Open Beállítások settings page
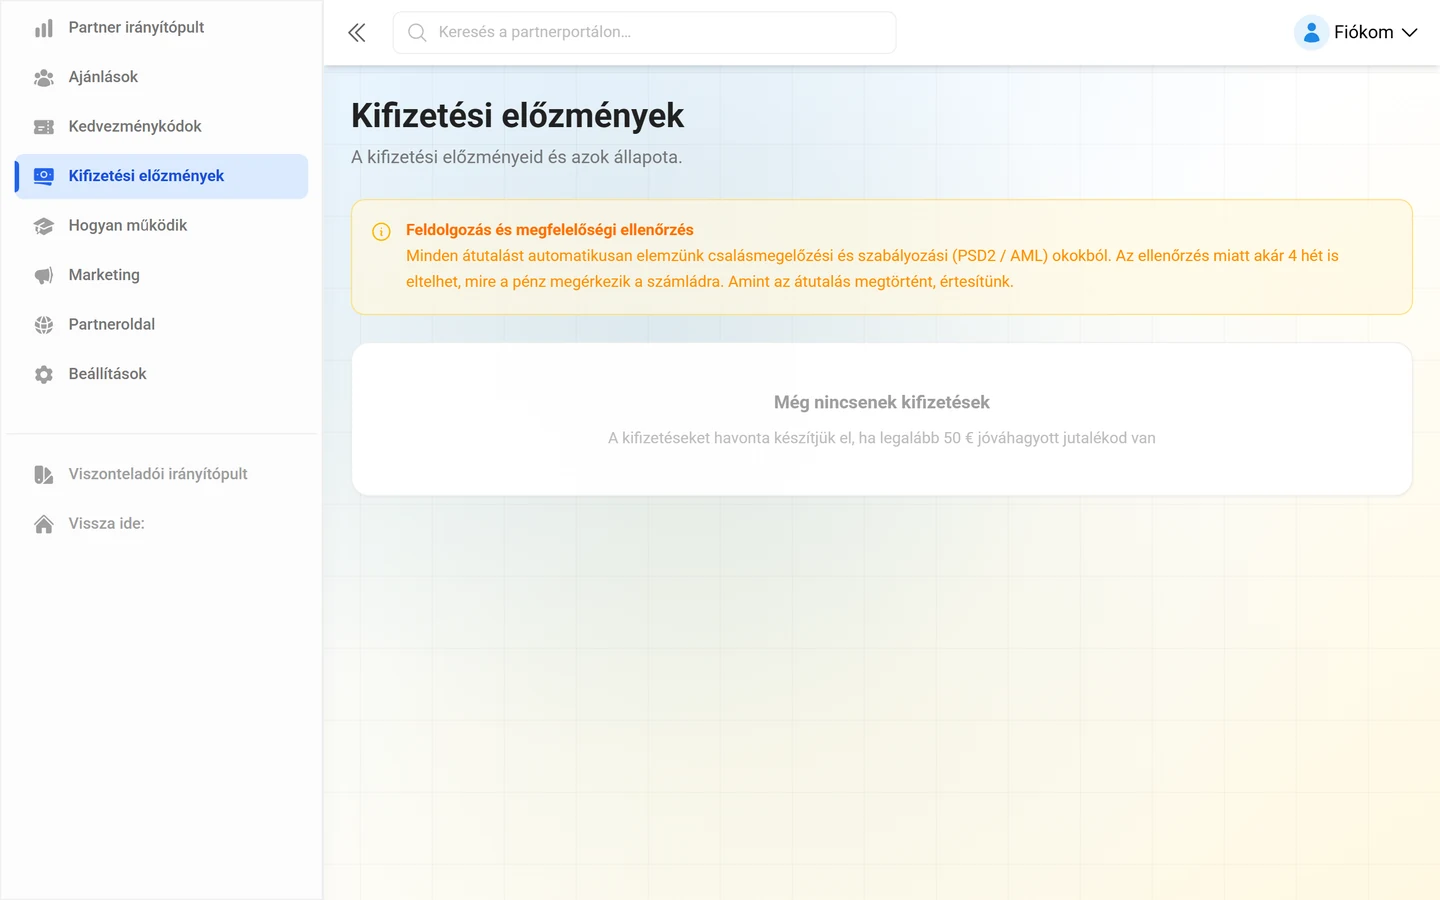This screenshot has width=1440, height=900. click(161, 374)
